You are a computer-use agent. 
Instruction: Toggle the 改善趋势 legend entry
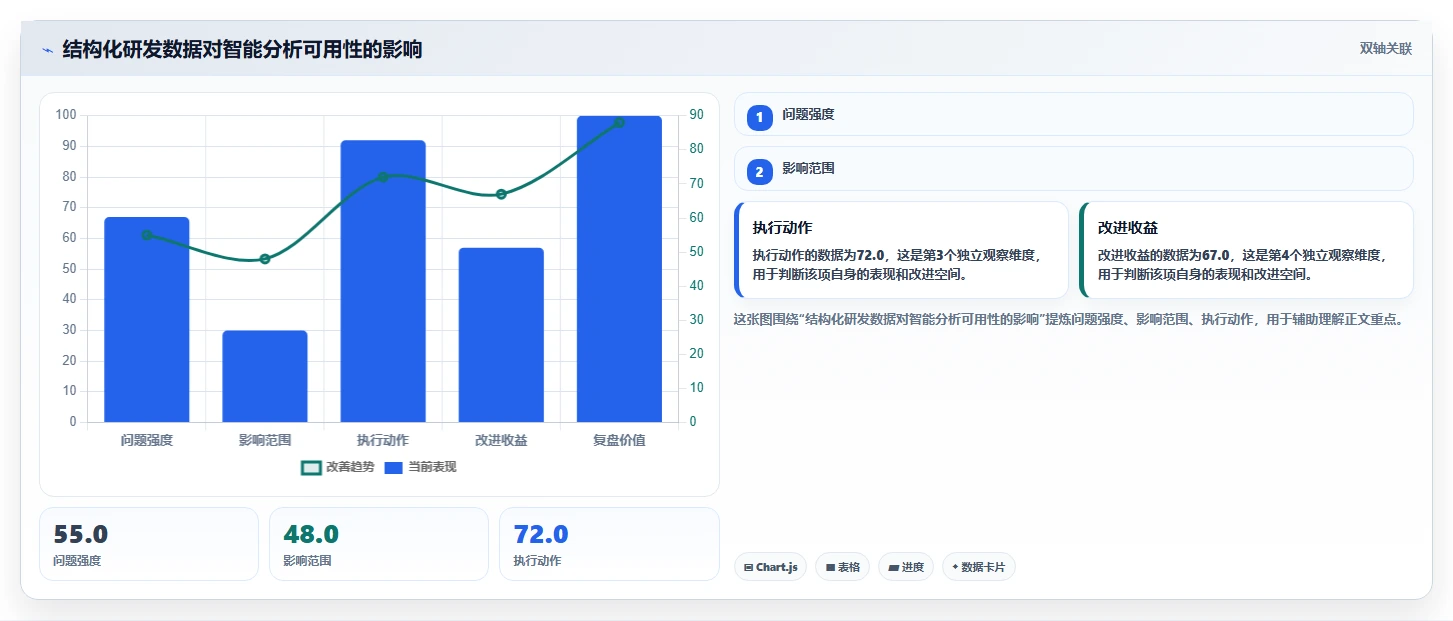pos(337,467)
